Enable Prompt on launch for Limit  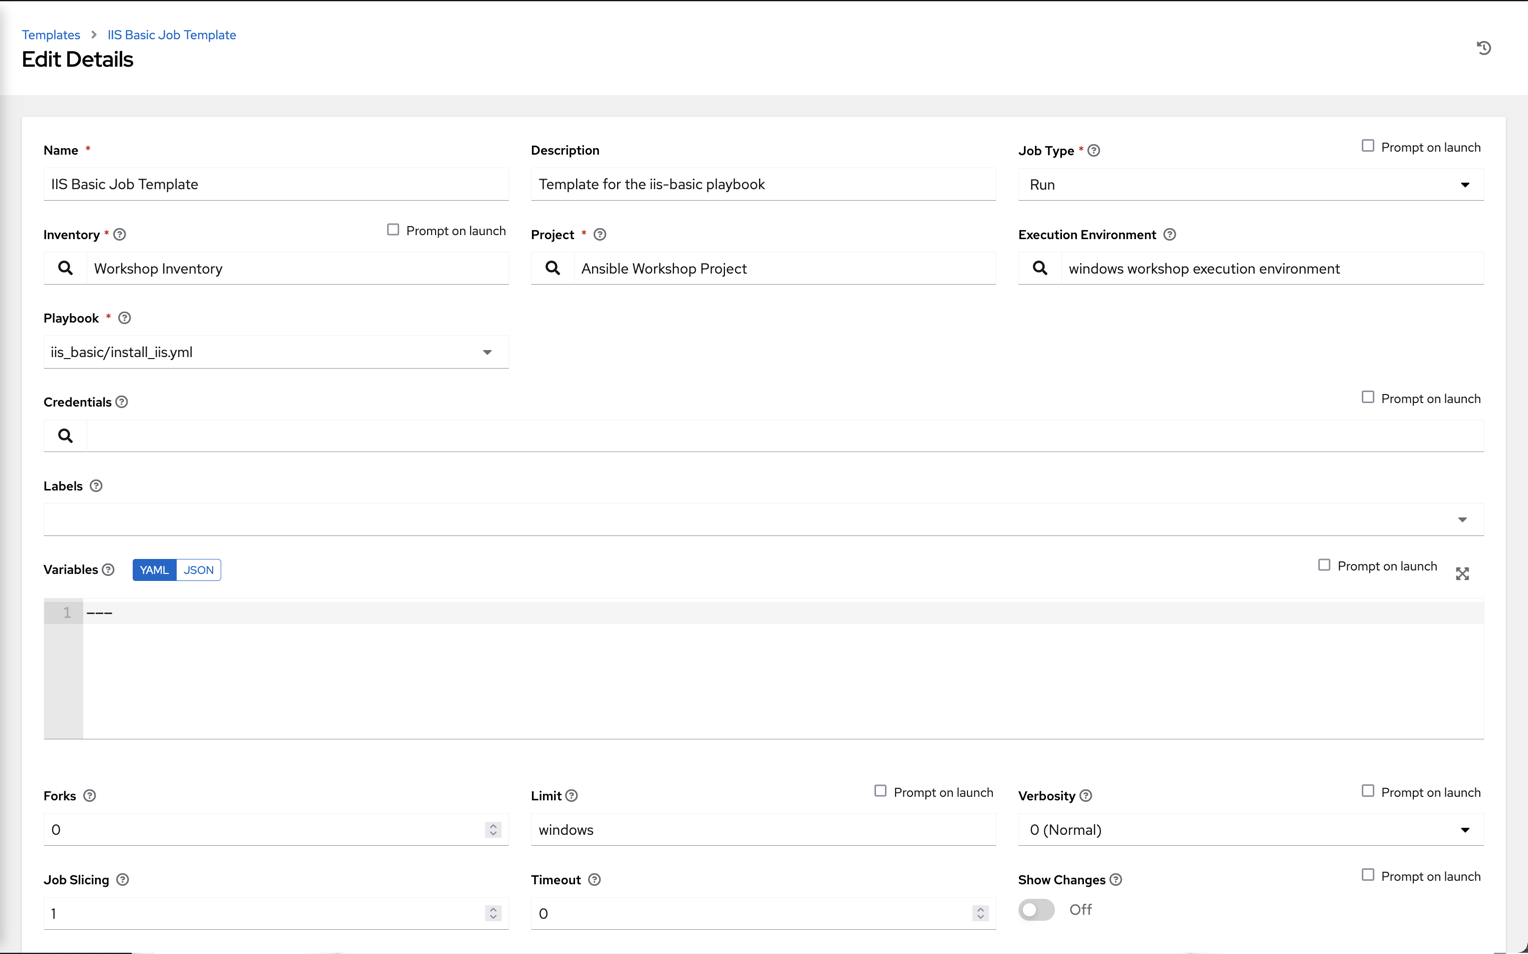point(880,791)
